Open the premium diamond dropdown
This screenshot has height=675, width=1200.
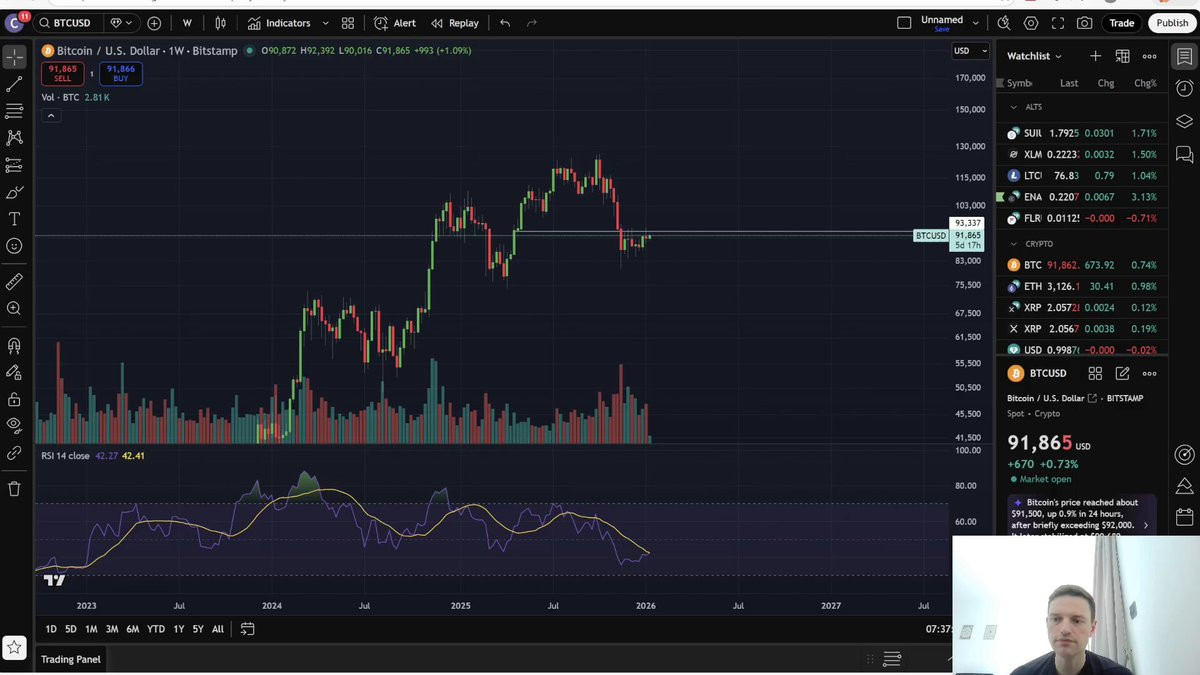pos(120,23)
